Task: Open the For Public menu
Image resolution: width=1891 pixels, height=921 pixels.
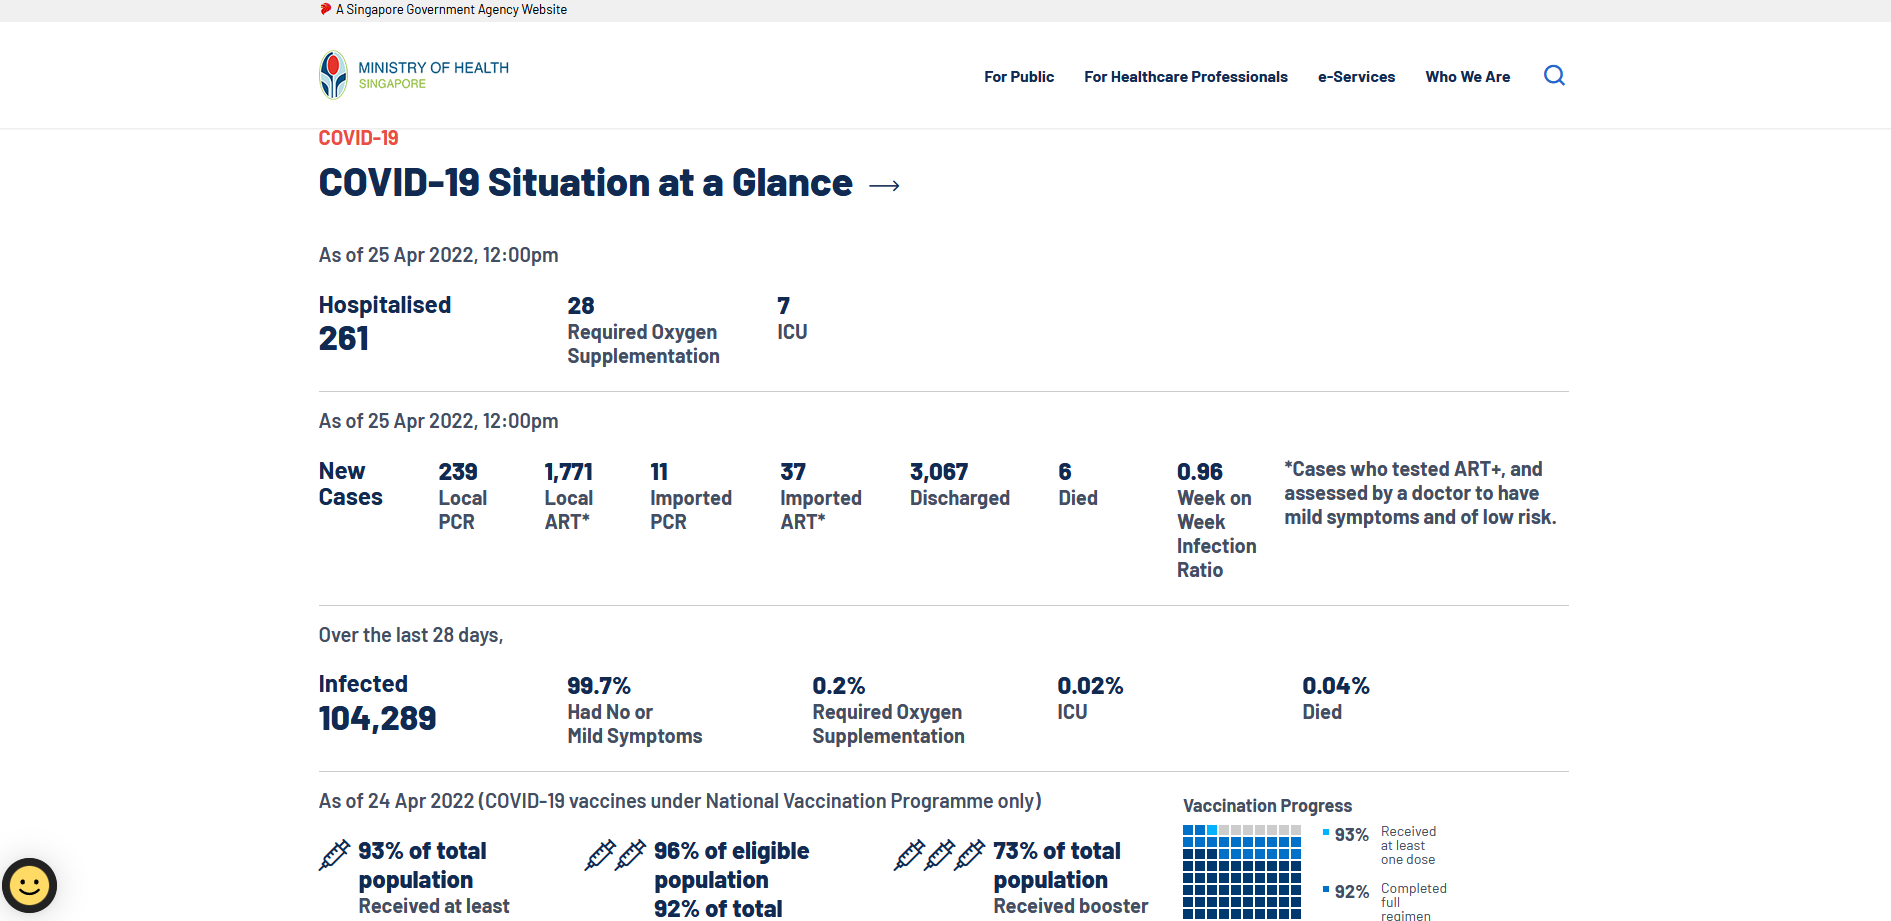Action: tap(1019, 77)
